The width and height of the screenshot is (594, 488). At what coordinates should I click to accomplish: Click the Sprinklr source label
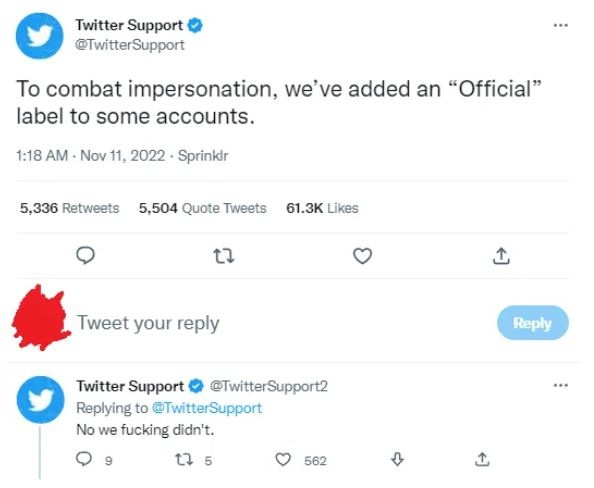point(203,156)
